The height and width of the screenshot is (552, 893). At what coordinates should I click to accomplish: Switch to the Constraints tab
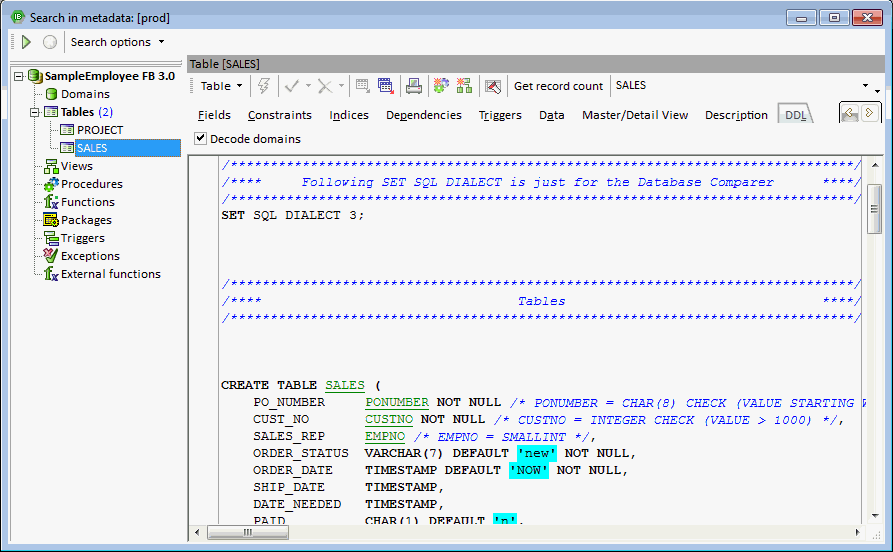pyautogui.click(x=280, y=115)
